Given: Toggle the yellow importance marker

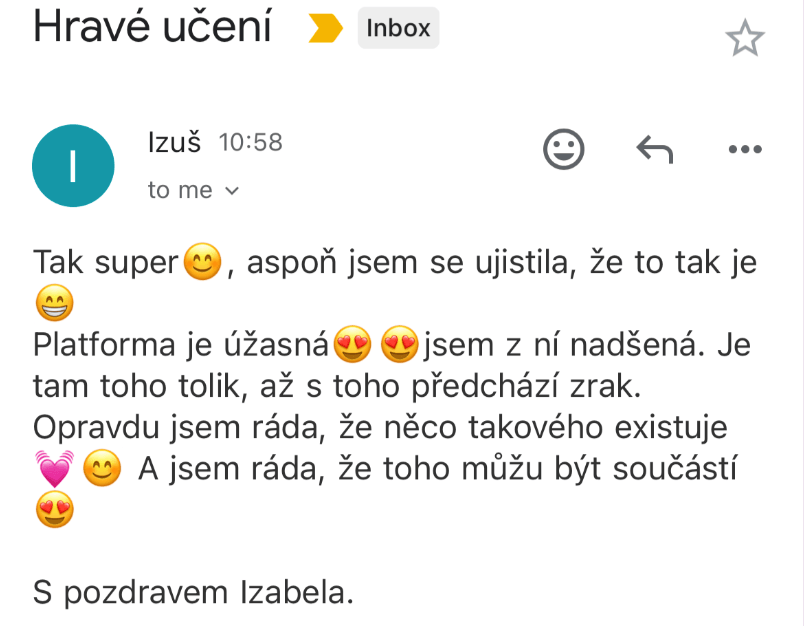Looking at the screenshot, I should pos(325,30).
